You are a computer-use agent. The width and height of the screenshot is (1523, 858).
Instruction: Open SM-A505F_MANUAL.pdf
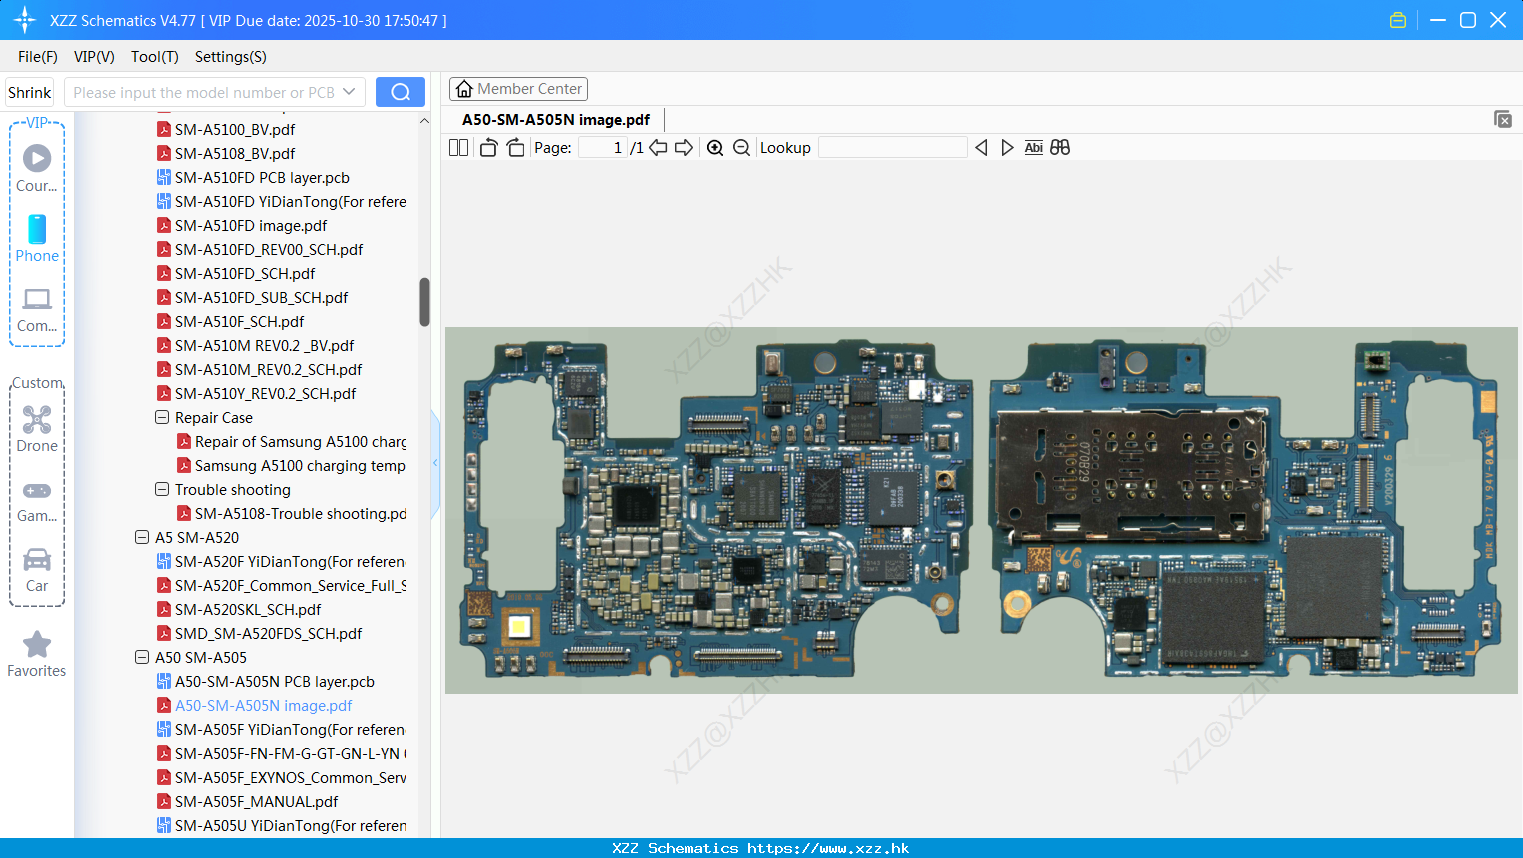(x=256, y=801)
